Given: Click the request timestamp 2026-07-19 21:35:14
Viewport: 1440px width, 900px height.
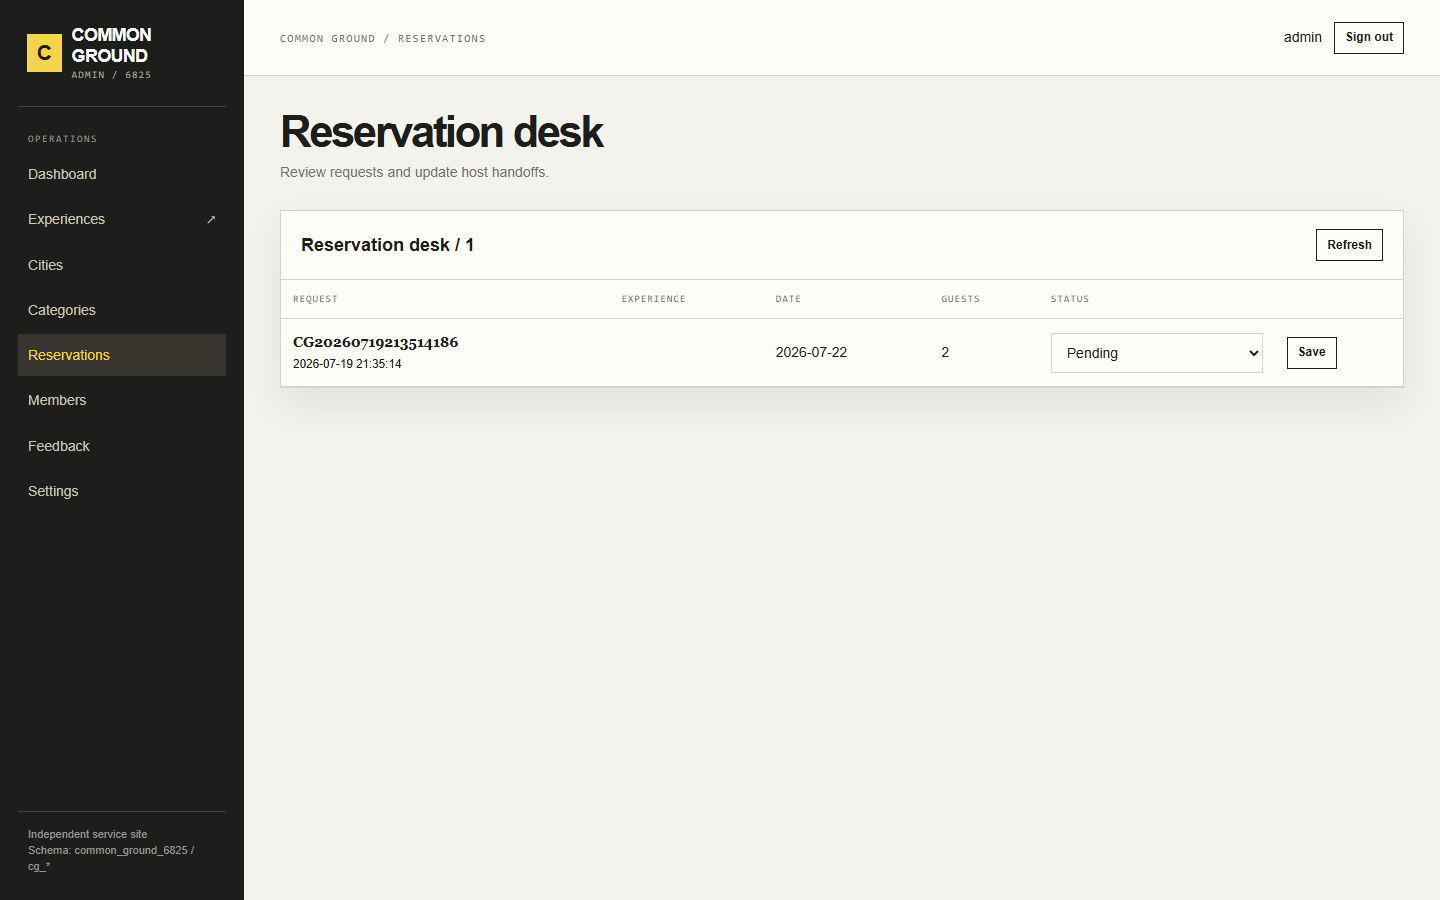Looking at the screenshot, I should pyautogui.click(x=347, y=364).
